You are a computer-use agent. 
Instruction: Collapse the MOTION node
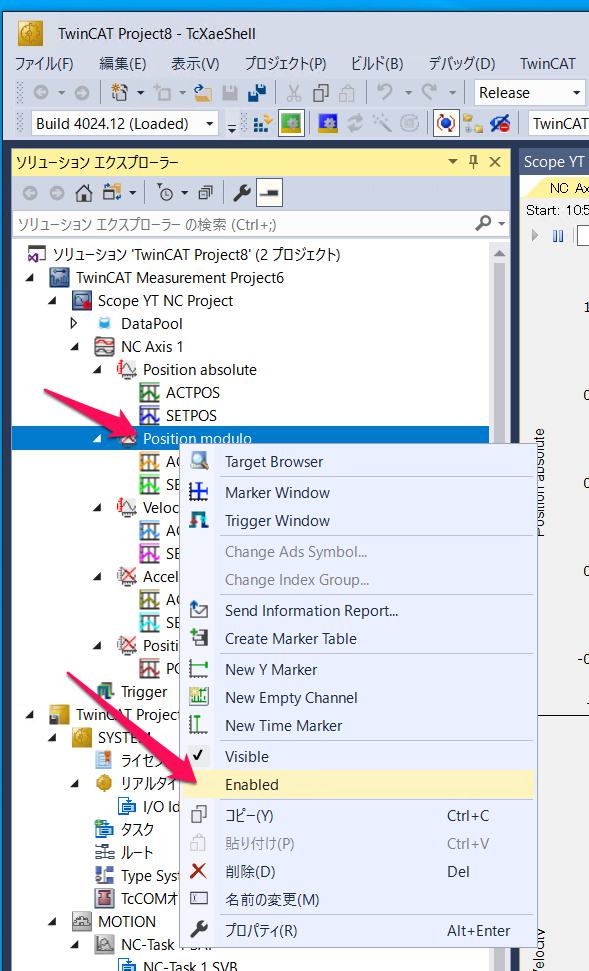coord(53,921)
